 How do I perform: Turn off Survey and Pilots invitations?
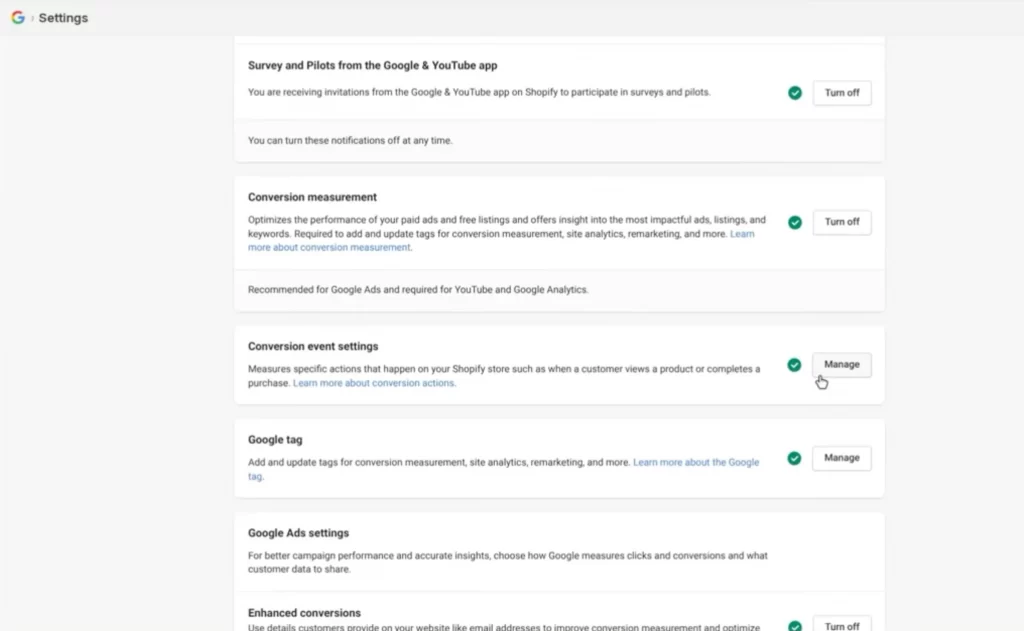tap(841, 92)
